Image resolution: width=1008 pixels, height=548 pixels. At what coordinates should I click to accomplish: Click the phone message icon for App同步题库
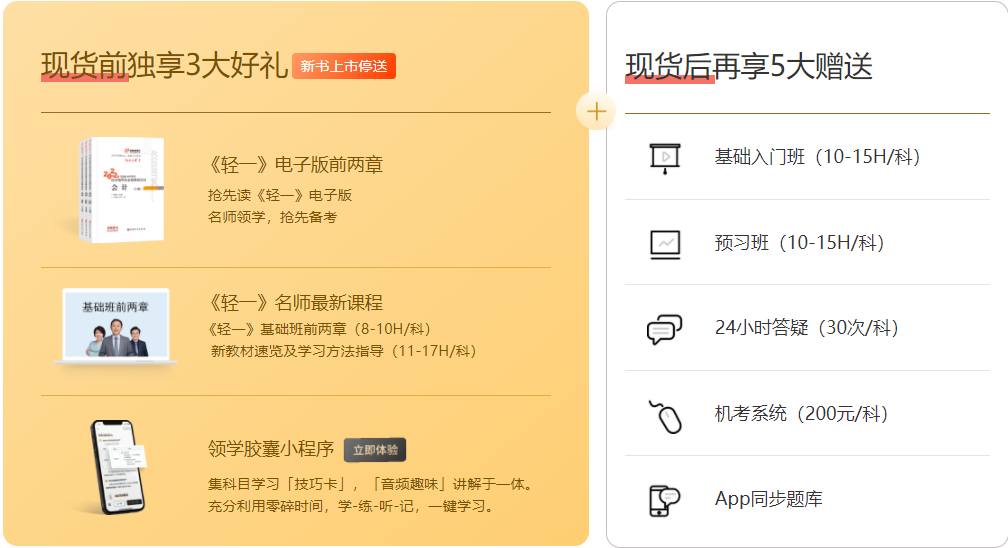tap(665, 500)
